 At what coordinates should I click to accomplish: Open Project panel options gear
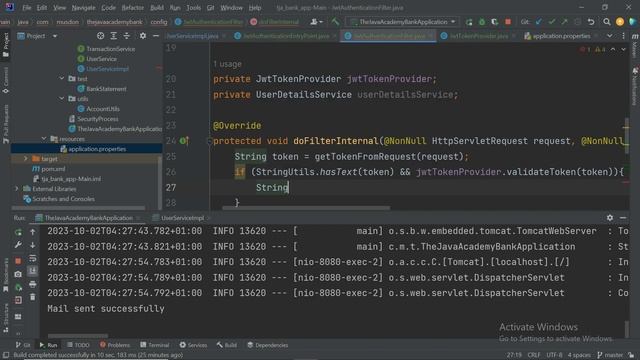point(142,36)
